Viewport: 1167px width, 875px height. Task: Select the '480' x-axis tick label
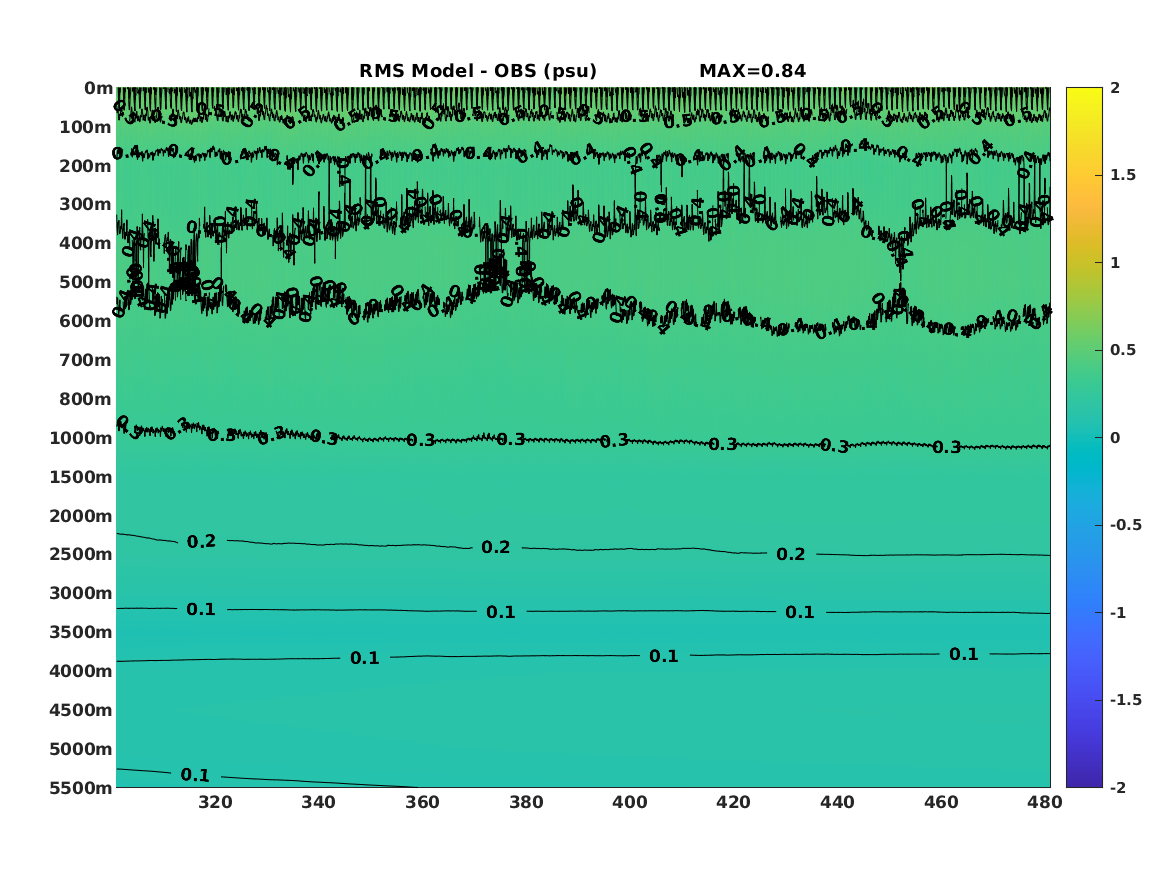(1045, 802)
